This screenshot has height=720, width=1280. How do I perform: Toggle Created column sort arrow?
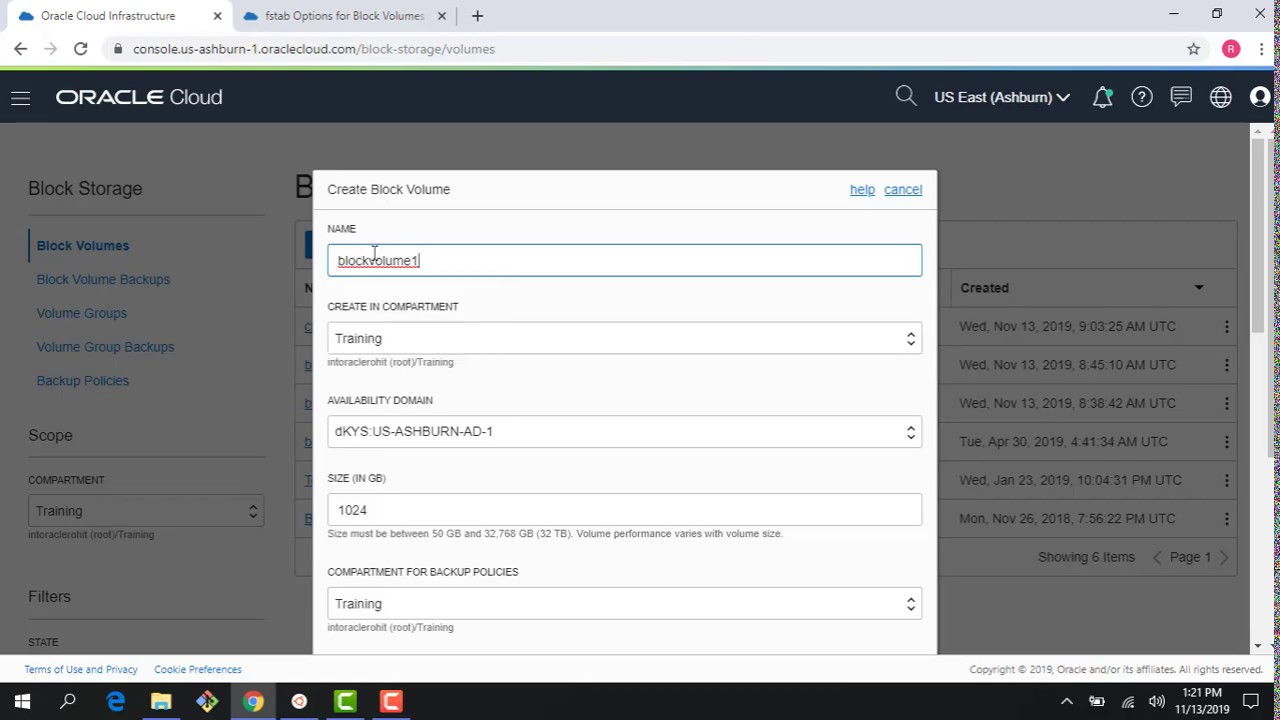pos(1198,288)
